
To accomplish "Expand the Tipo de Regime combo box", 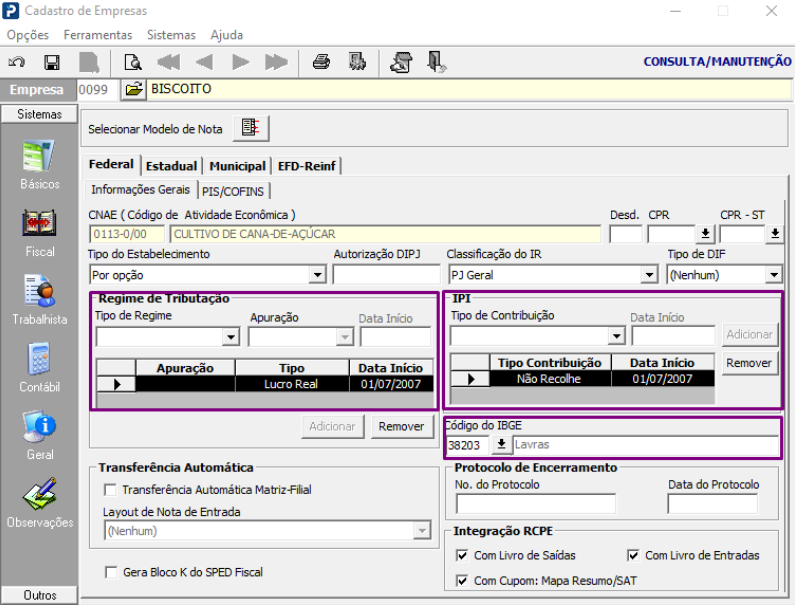I will 231,338.
